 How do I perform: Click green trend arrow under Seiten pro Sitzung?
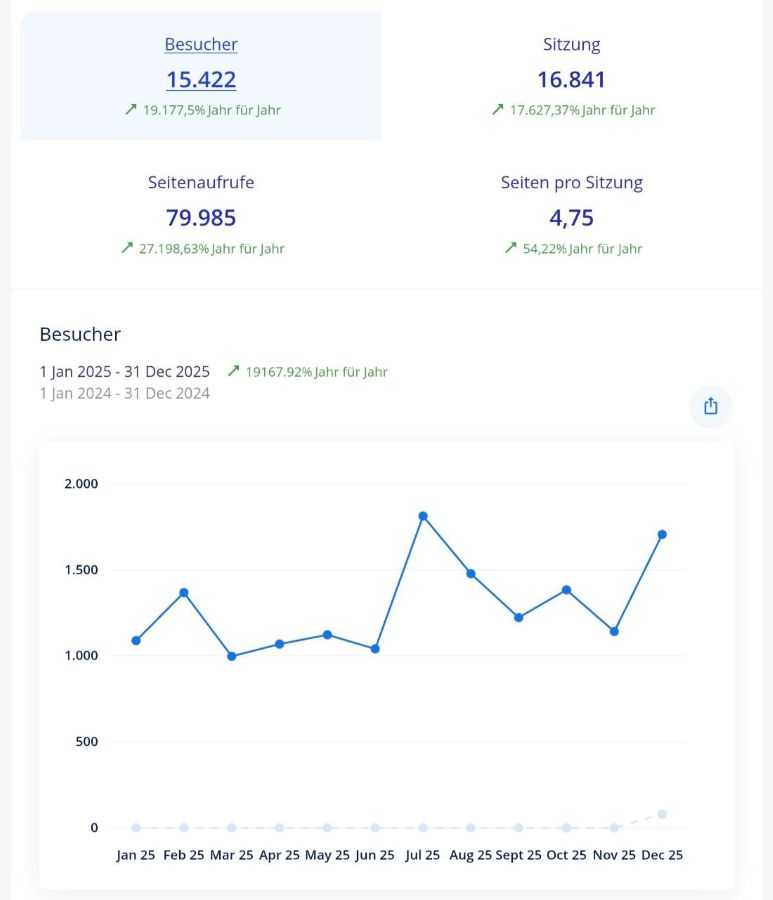point(510,248)
